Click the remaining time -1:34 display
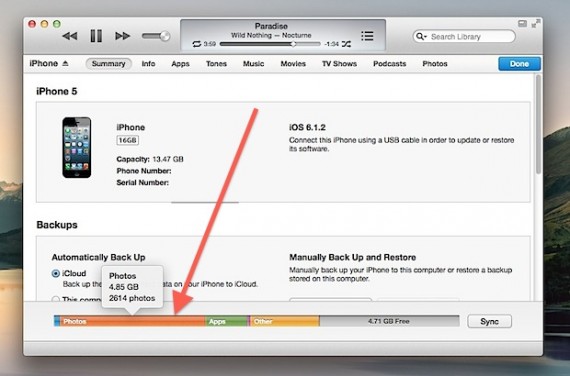 (x=332, y=44)
